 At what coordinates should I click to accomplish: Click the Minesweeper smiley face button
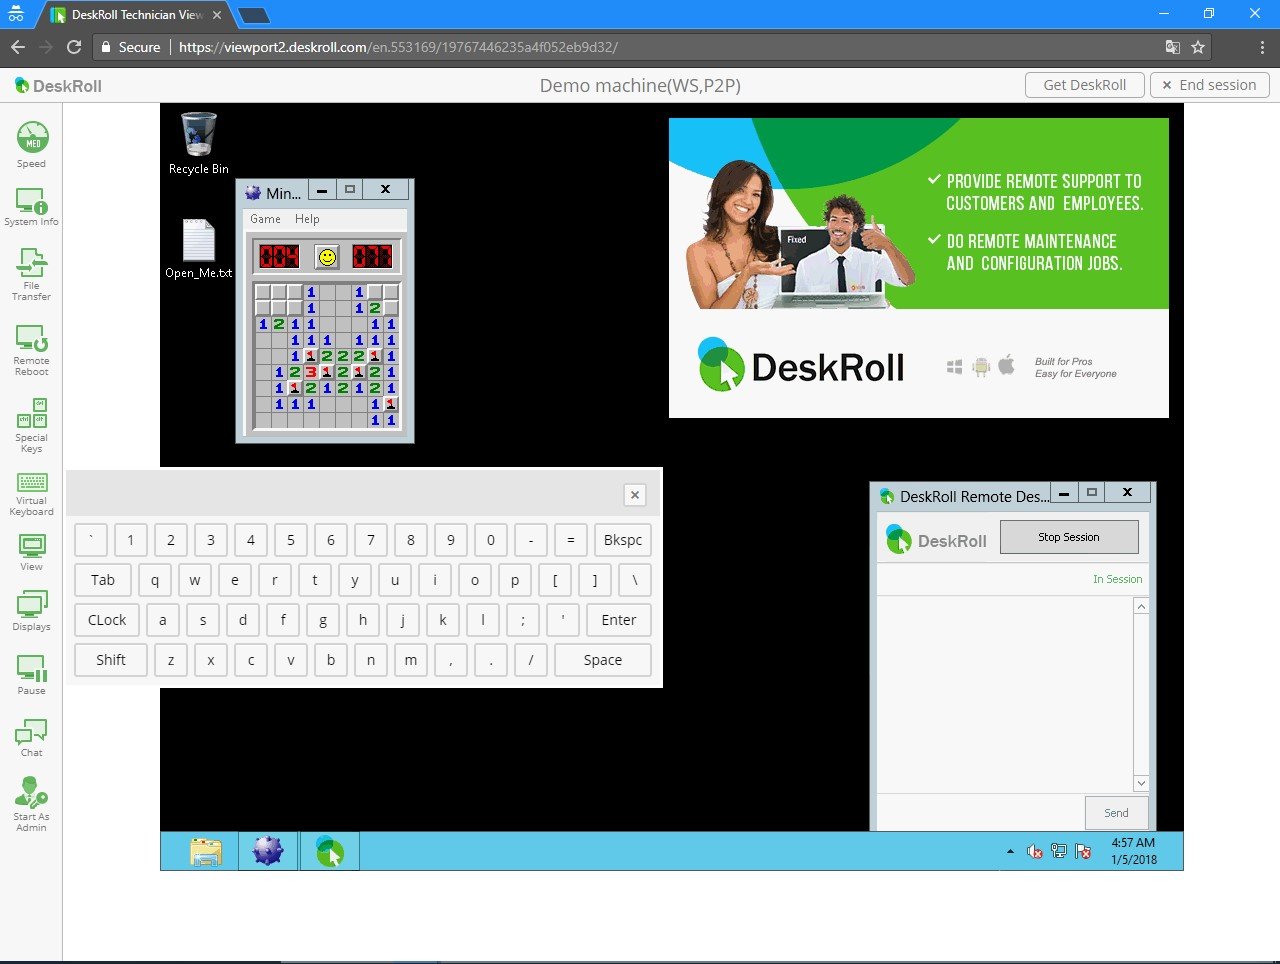coord(327,257)
